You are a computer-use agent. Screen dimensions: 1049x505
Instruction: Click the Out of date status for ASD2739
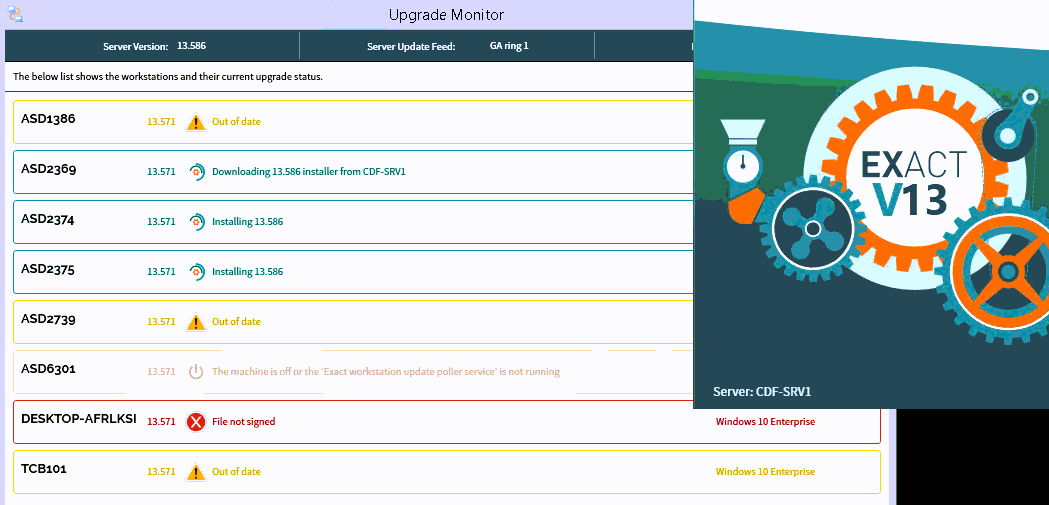[x=236, y=322]
